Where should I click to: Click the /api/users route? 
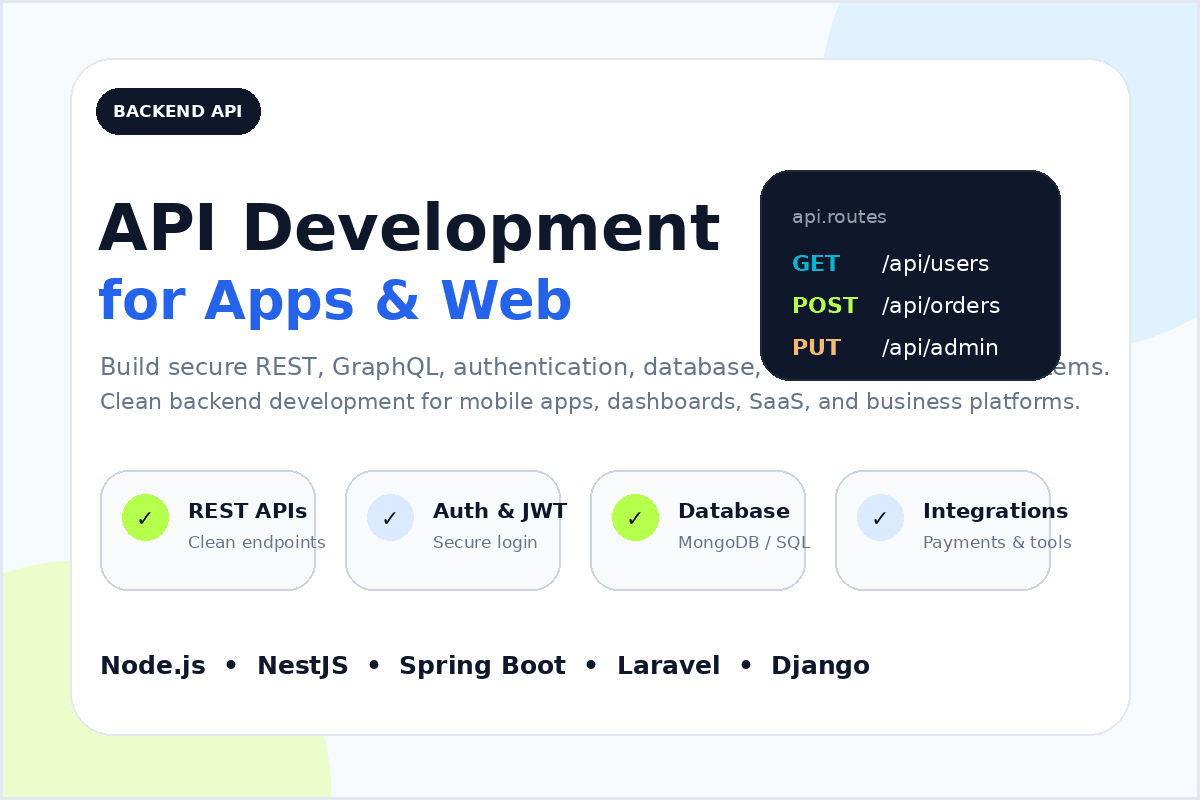(935, 264)
